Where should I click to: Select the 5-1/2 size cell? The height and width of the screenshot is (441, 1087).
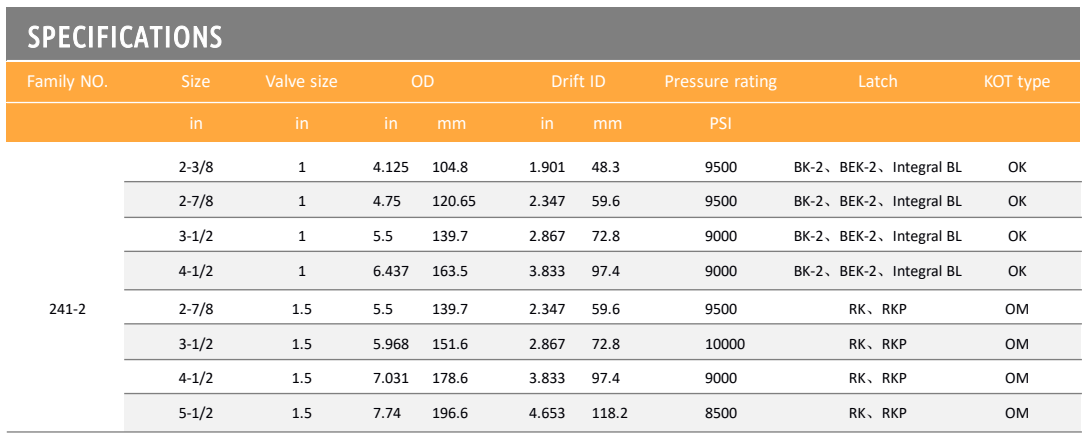click(x=195, y=413)
